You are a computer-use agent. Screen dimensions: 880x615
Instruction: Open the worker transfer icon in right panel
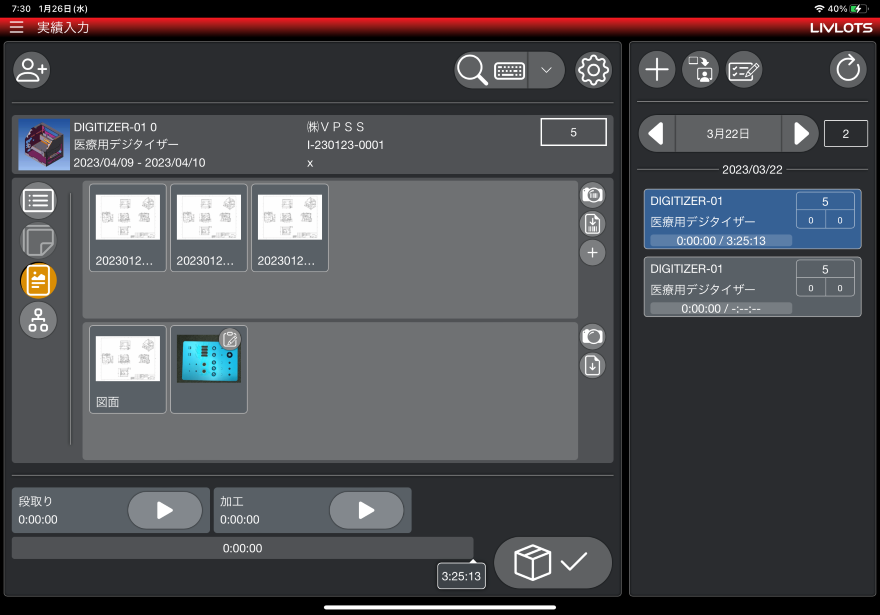[700, 69]
